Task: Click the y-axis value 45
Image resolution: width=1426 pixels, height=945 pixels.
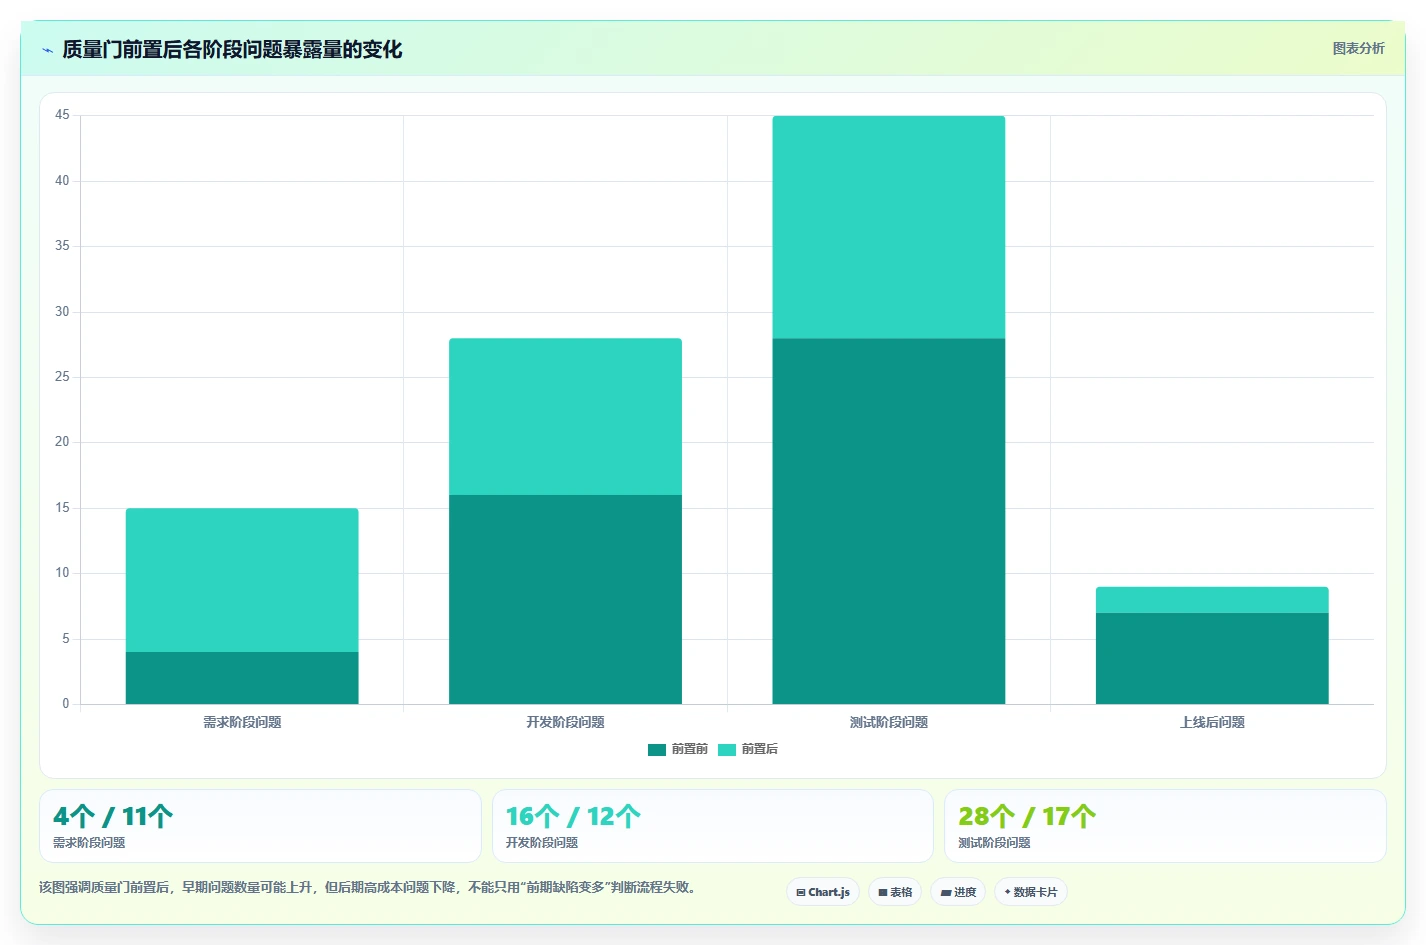Action: 62,115
